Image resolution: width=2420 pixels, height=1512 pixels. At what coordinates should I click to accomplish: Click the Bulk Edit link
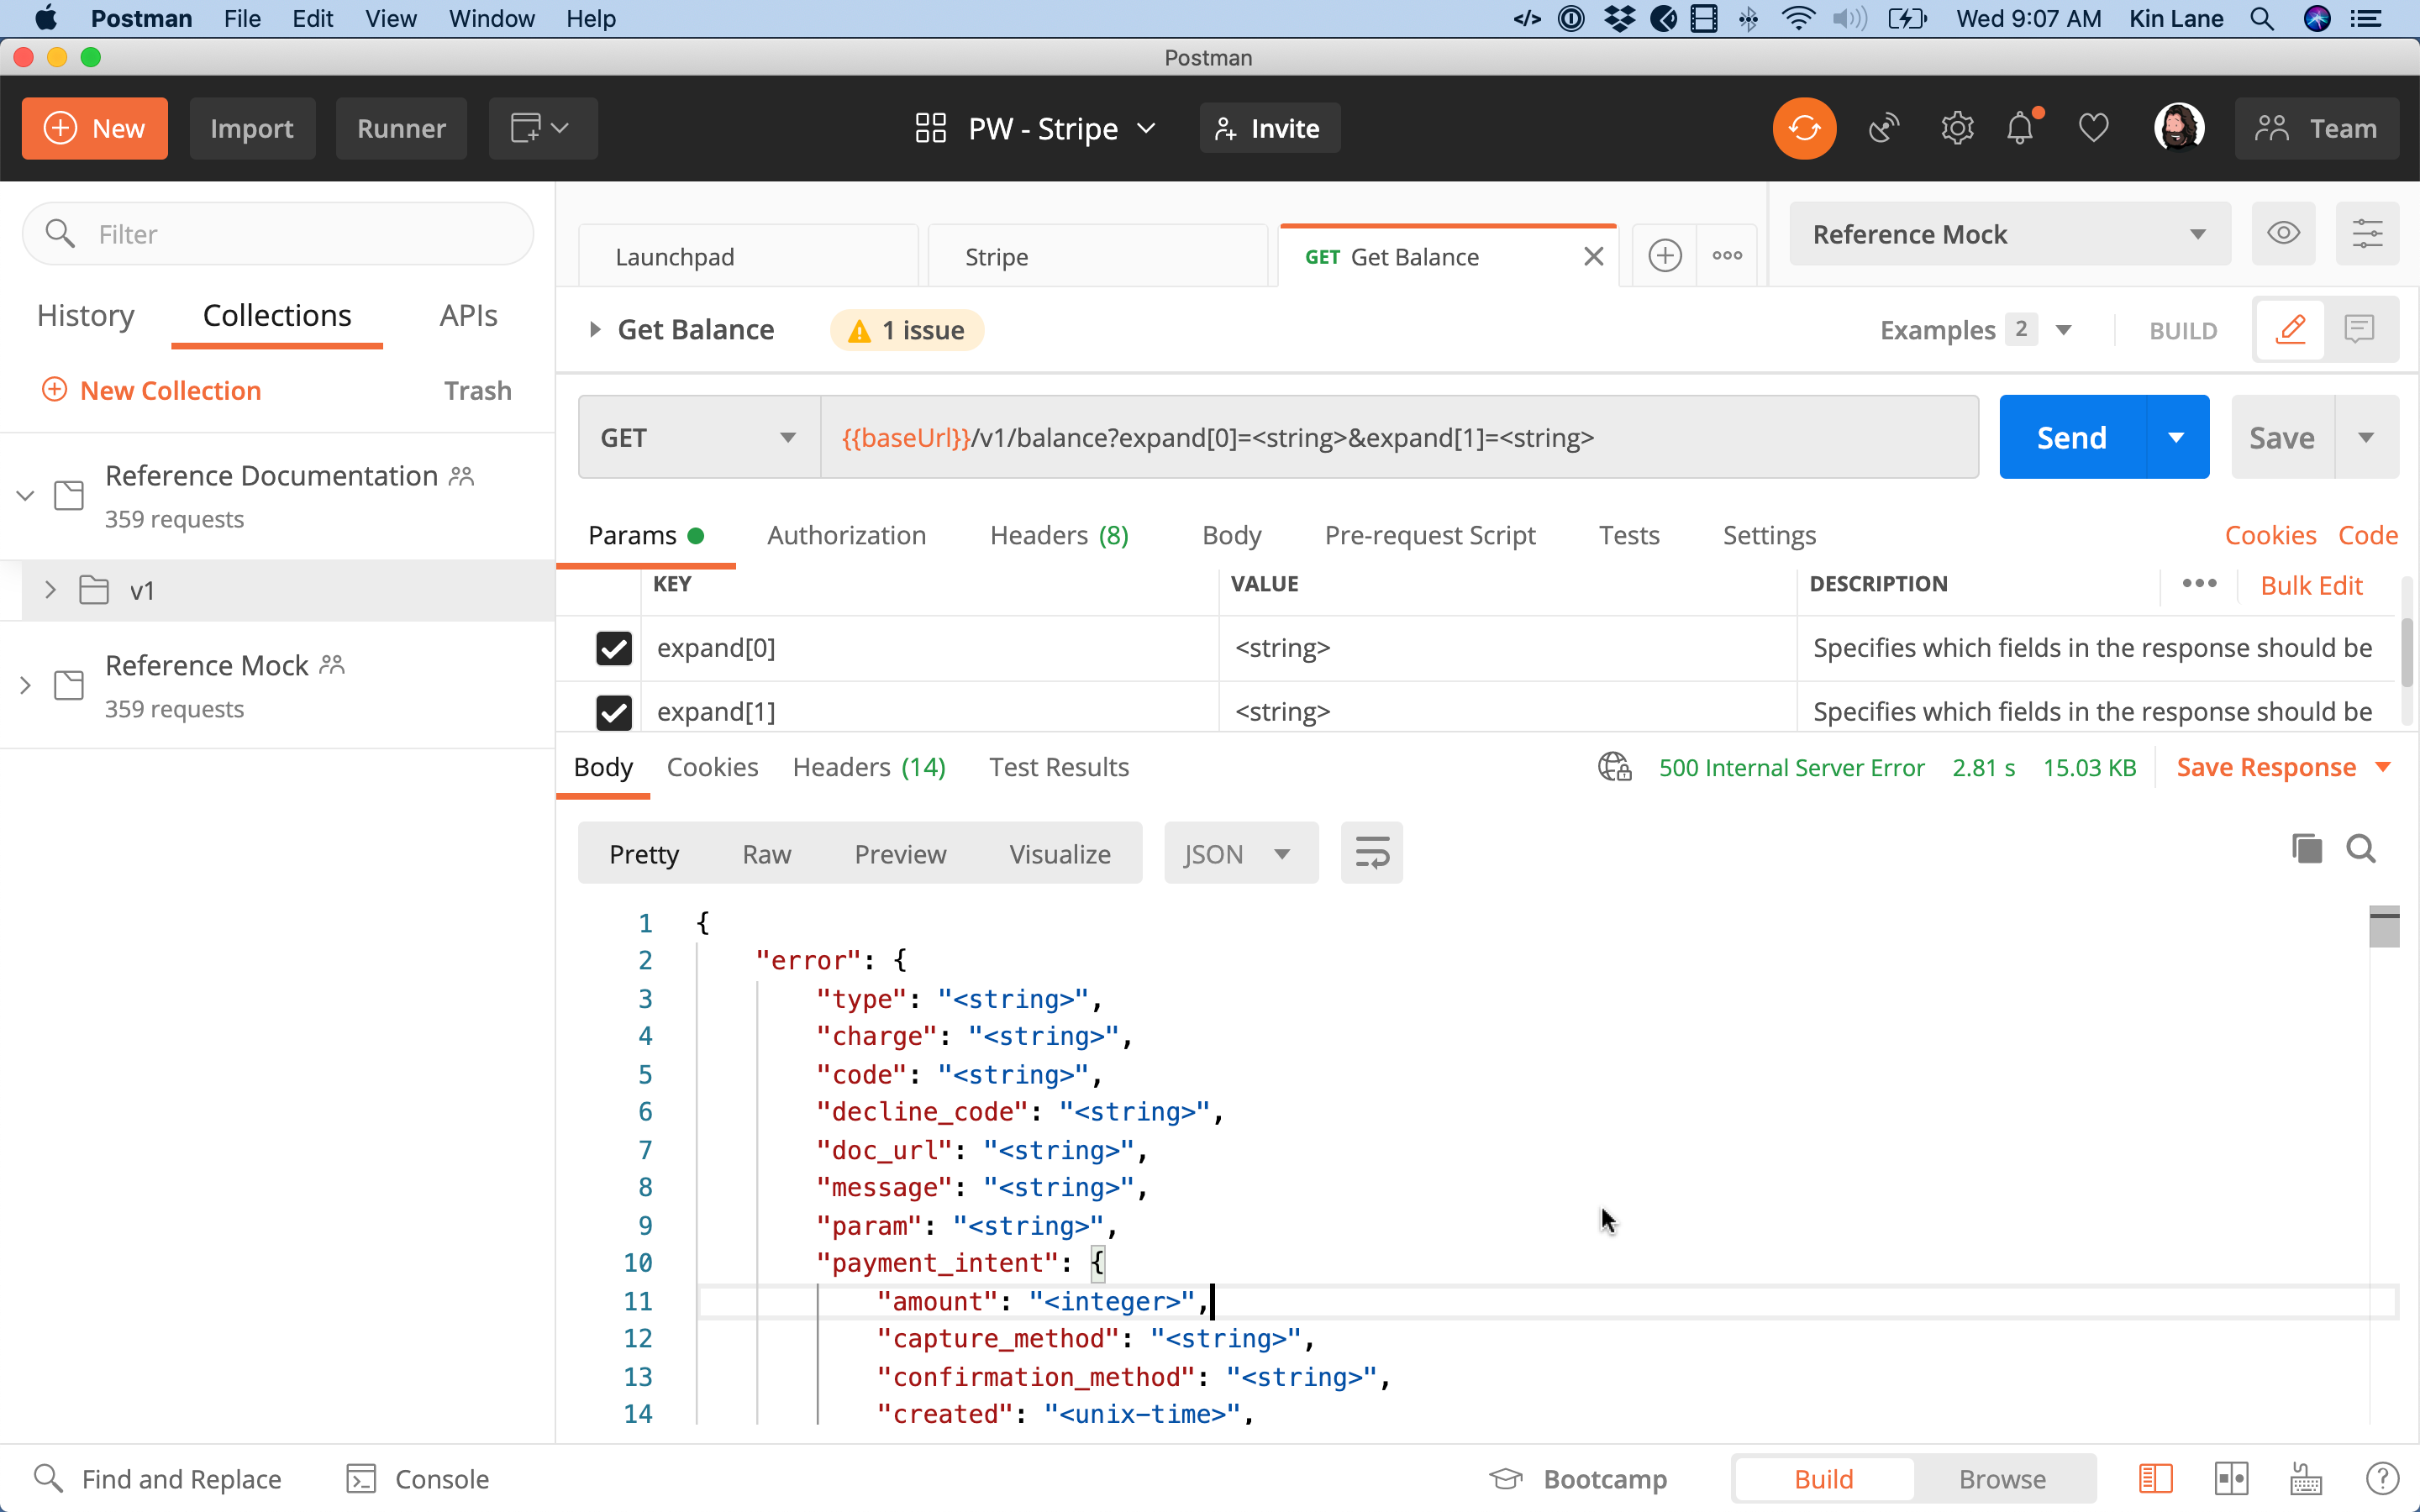[2311, 585]
